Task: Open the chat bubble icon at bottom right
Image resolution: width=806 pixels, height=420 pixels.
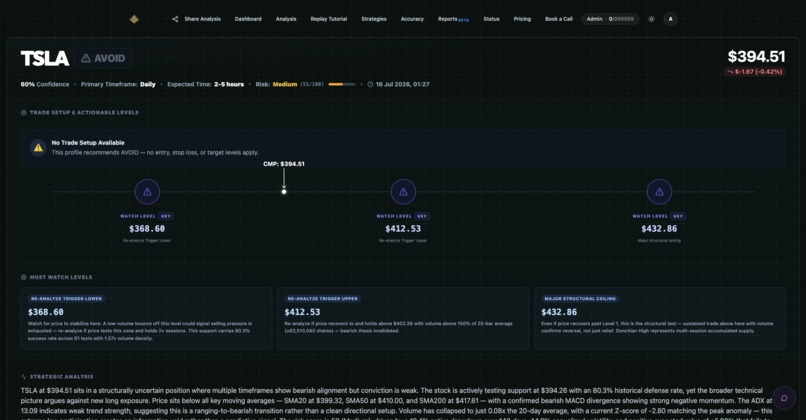Action: tap(784, 398)
